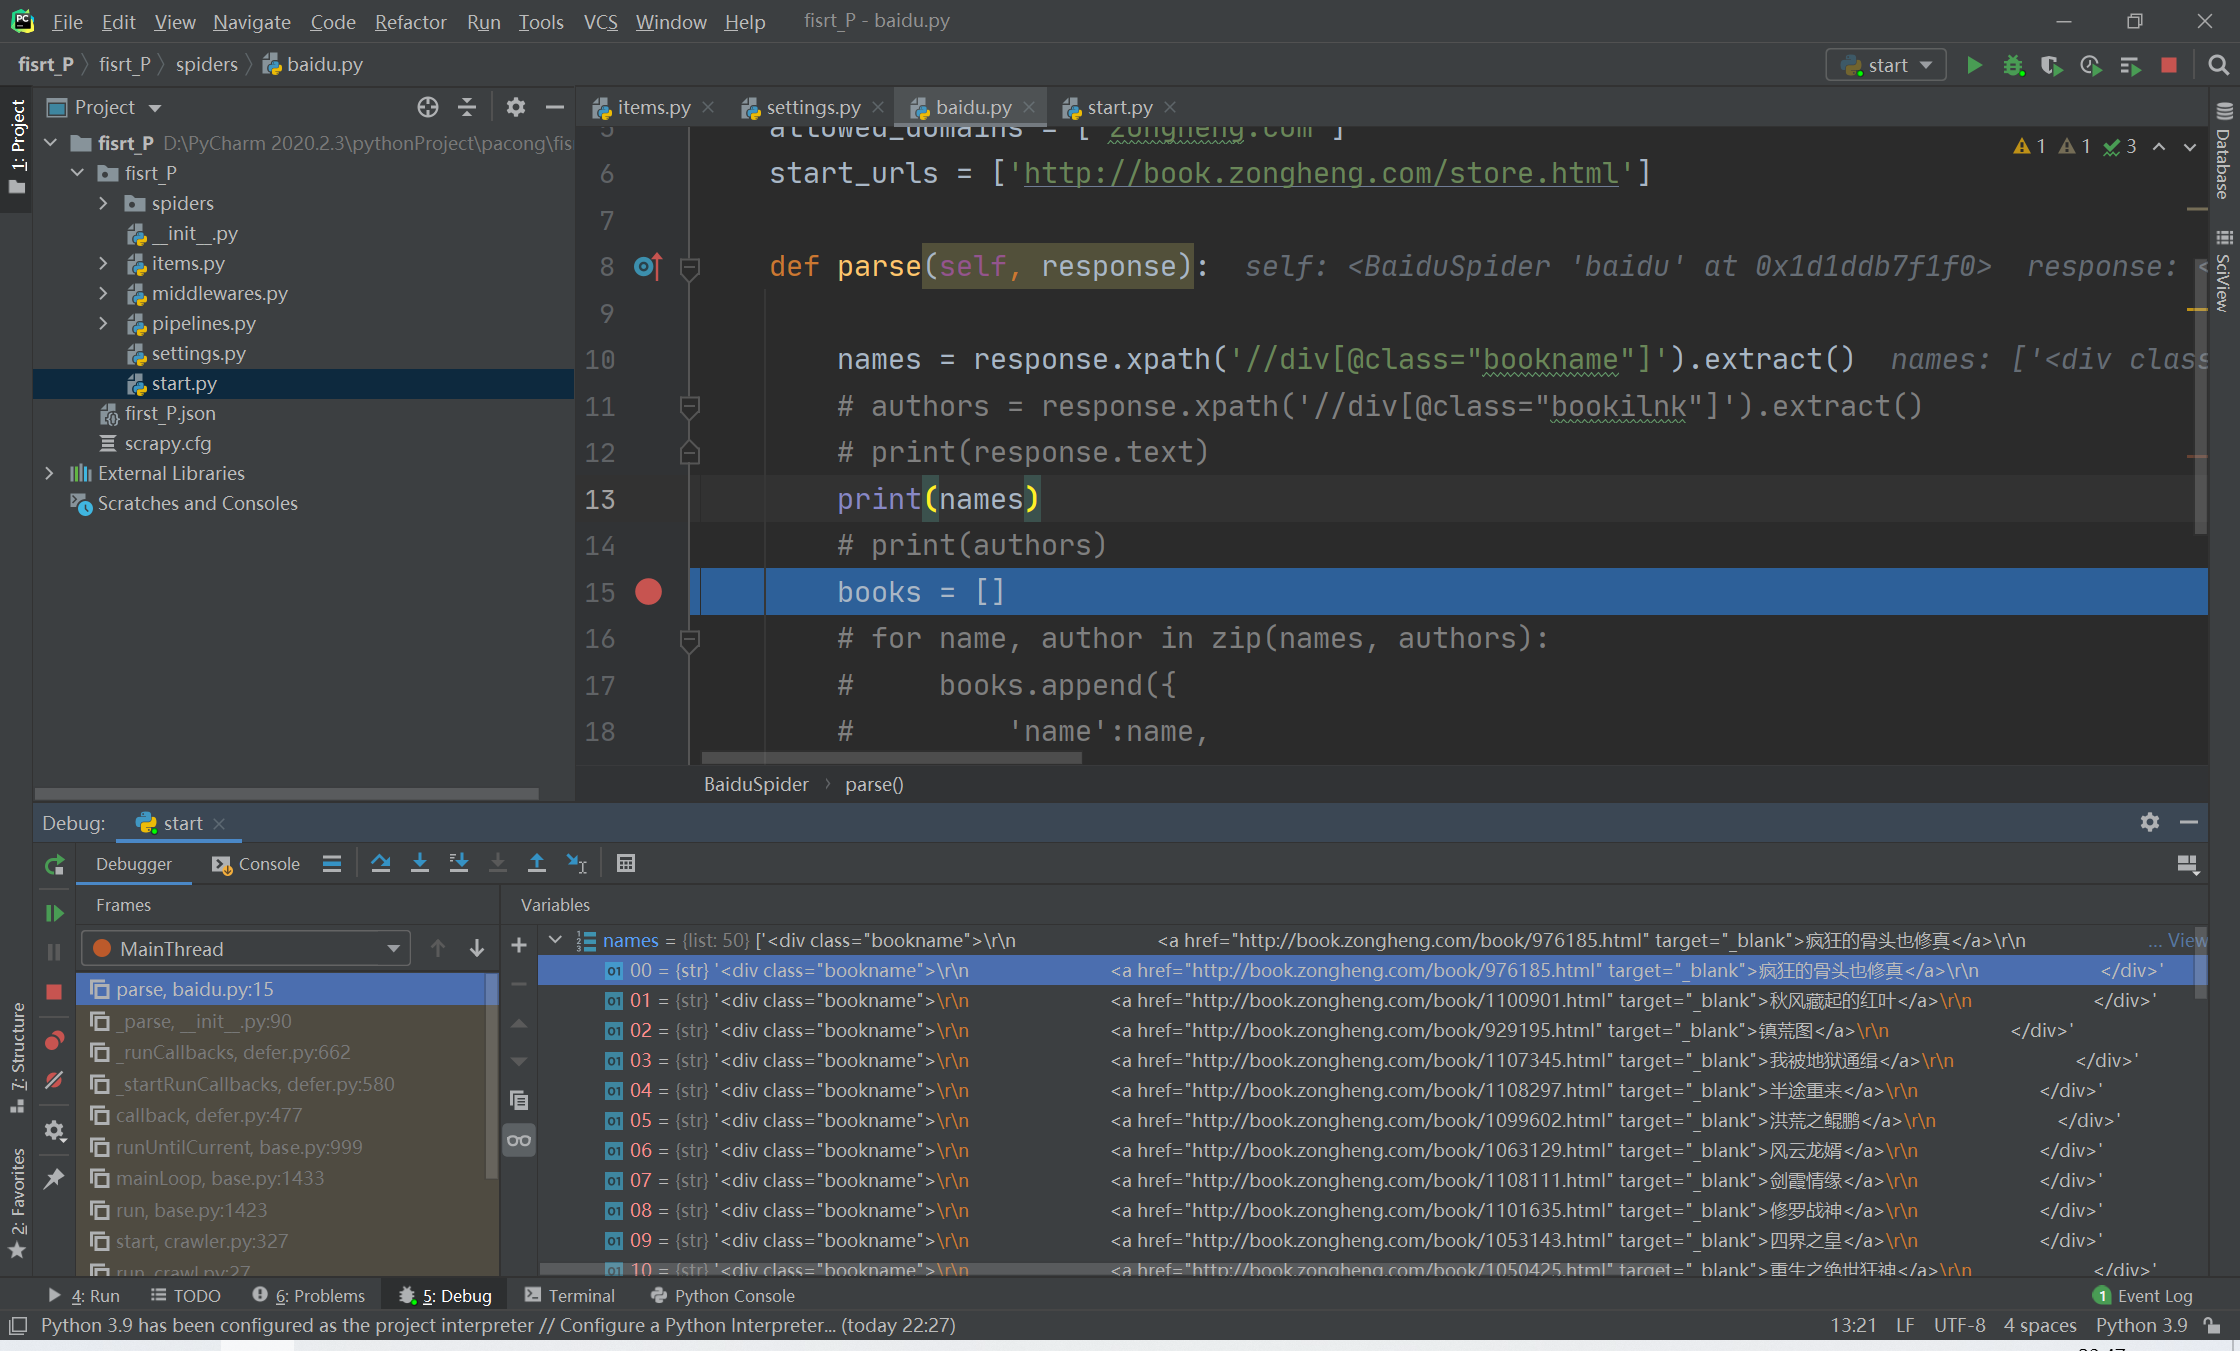
Task: Show execution point in the debug toolbar
Action: (332, 863)
